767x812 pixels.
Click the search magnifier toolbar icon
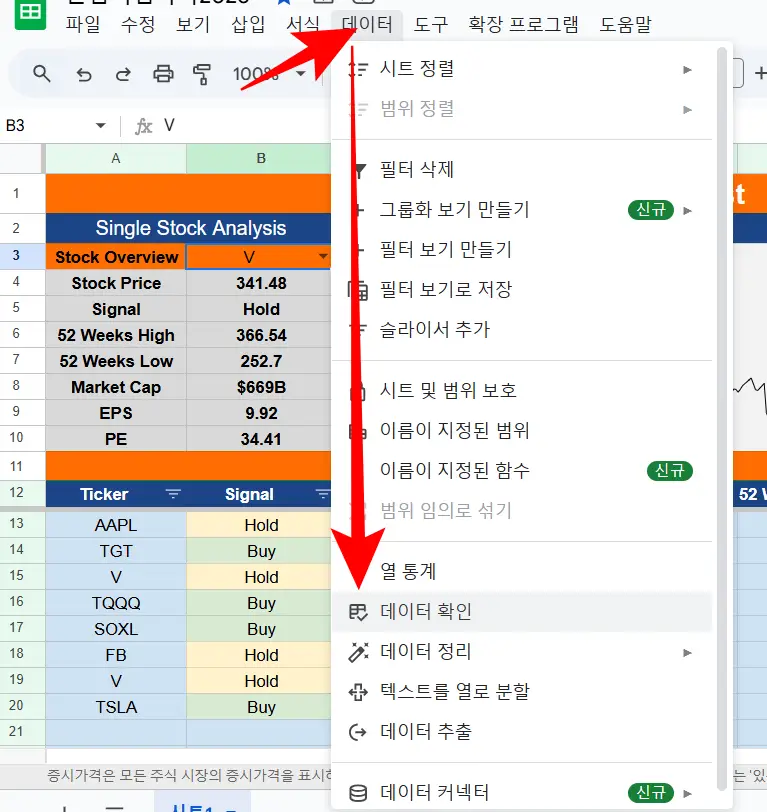[x=41, y=74]
